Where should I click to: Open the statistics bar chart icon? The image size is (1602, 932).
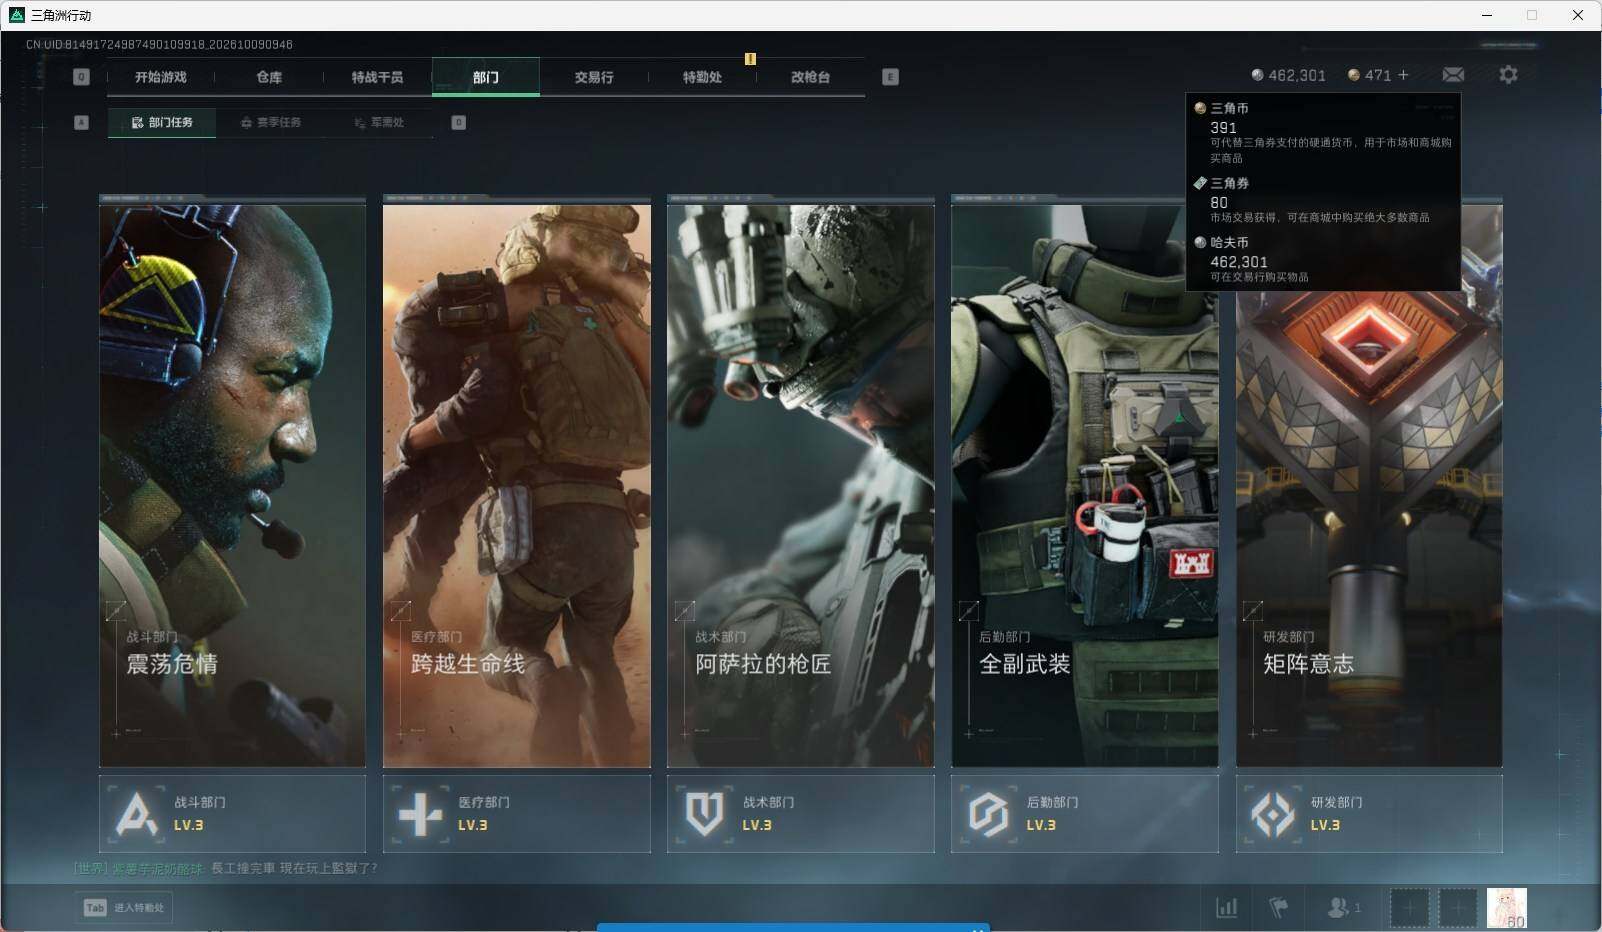tap(1226, 907)
